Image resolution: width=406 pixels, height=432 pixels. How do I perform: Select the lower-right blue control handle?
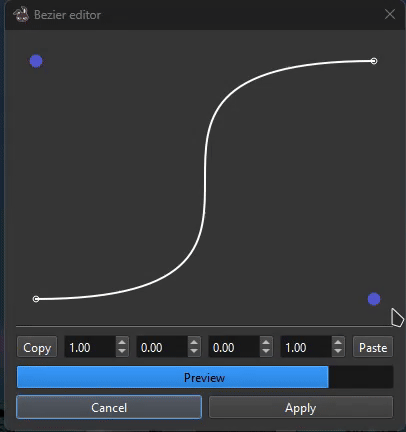[374, 299]
